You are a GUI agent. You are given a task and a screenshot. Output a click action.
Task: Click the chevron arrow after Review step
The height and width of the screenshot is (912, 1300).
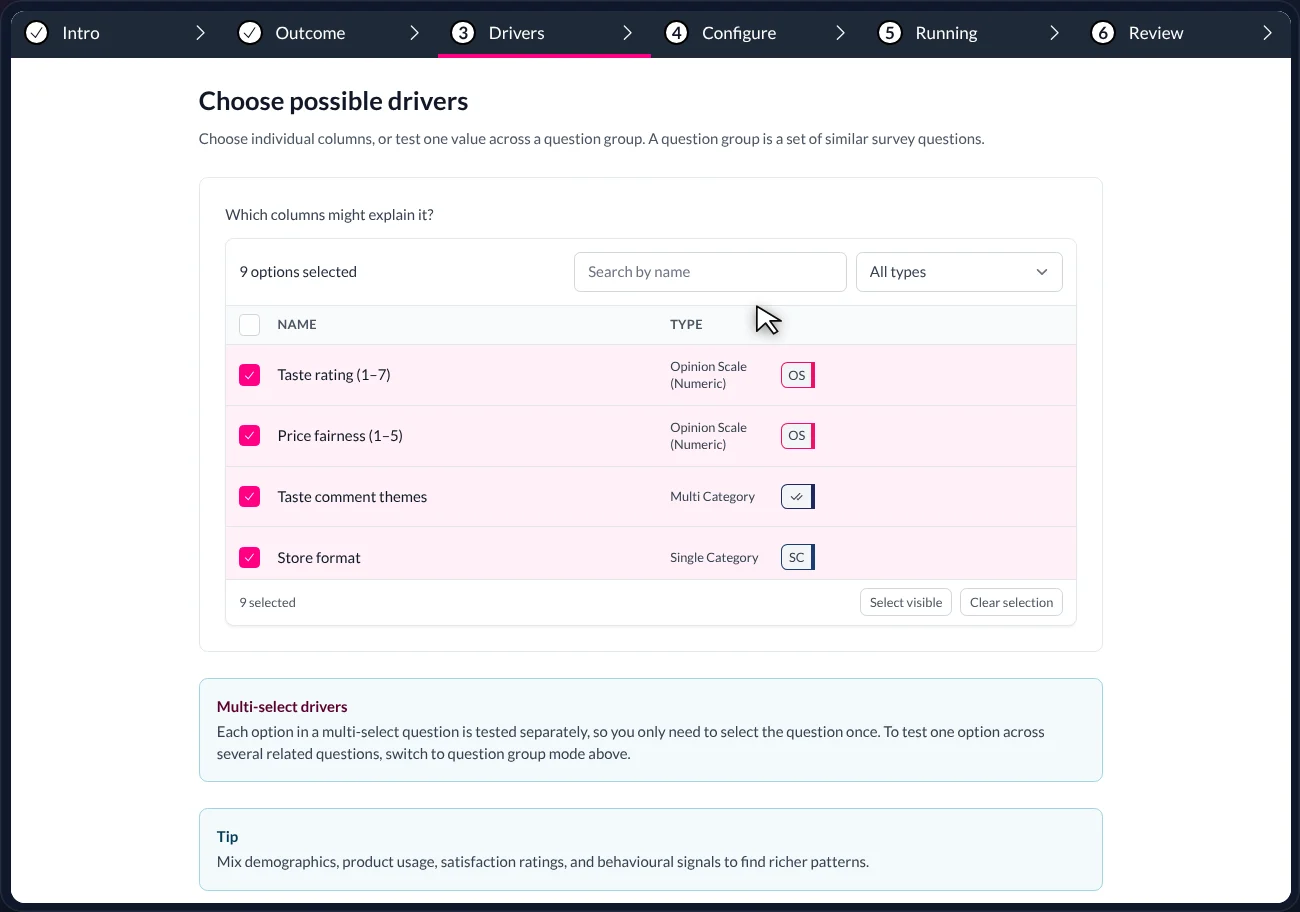[x=1267, y=33]
